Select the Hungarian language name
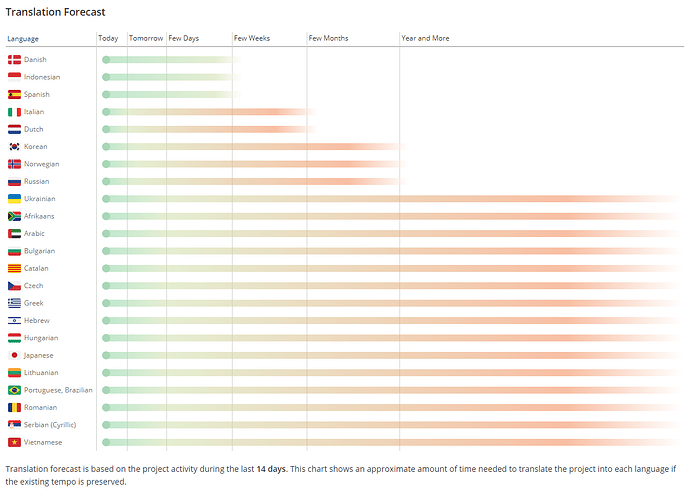The image size is (690, 491). (x=41, y=338)
